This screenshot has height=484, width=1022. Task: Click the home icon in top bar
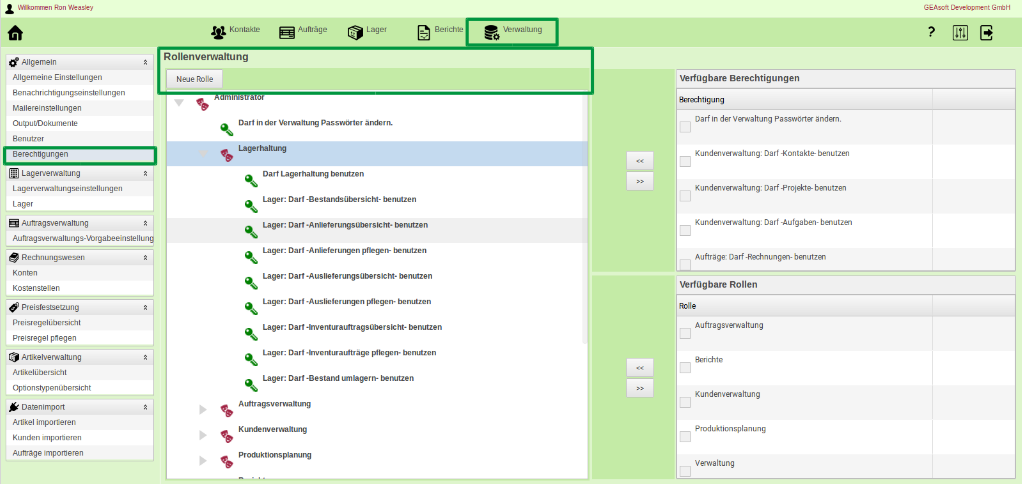point(15,33)
